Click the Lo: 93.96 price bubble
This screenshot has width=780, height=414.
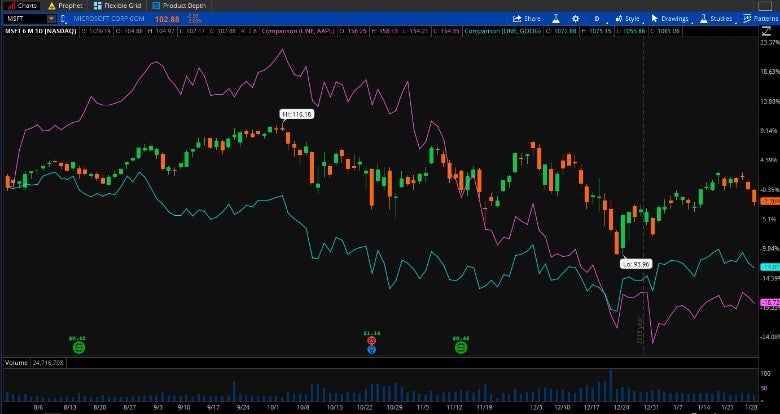[636, 264]
